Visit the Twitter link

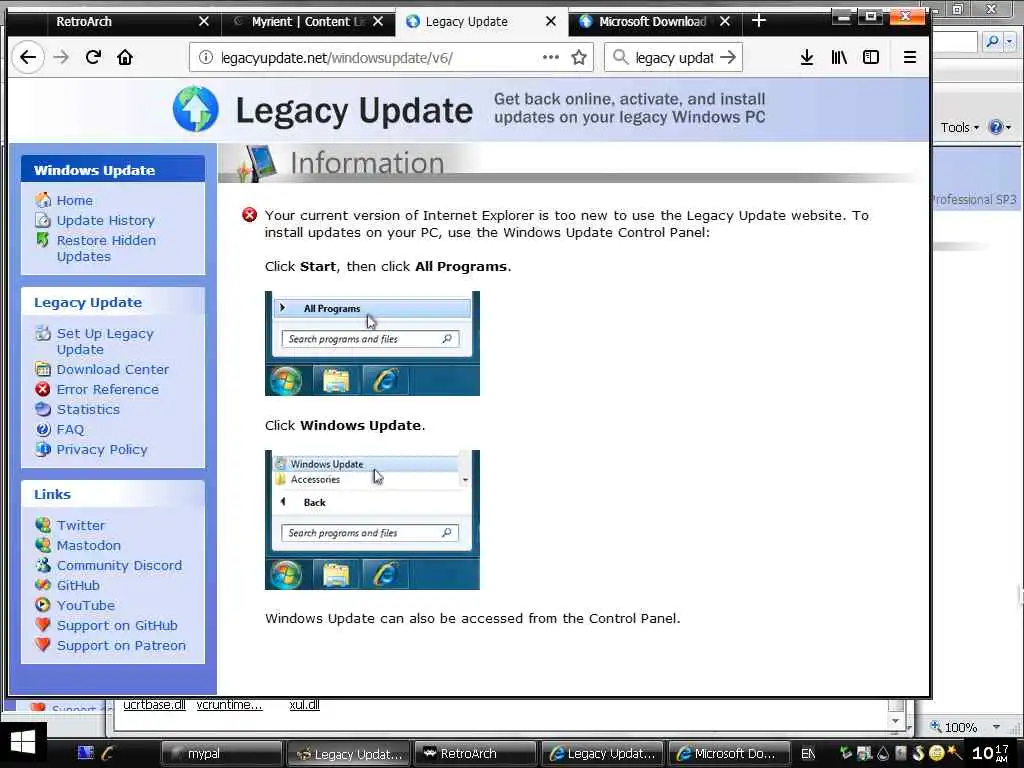tap(80, 526)
